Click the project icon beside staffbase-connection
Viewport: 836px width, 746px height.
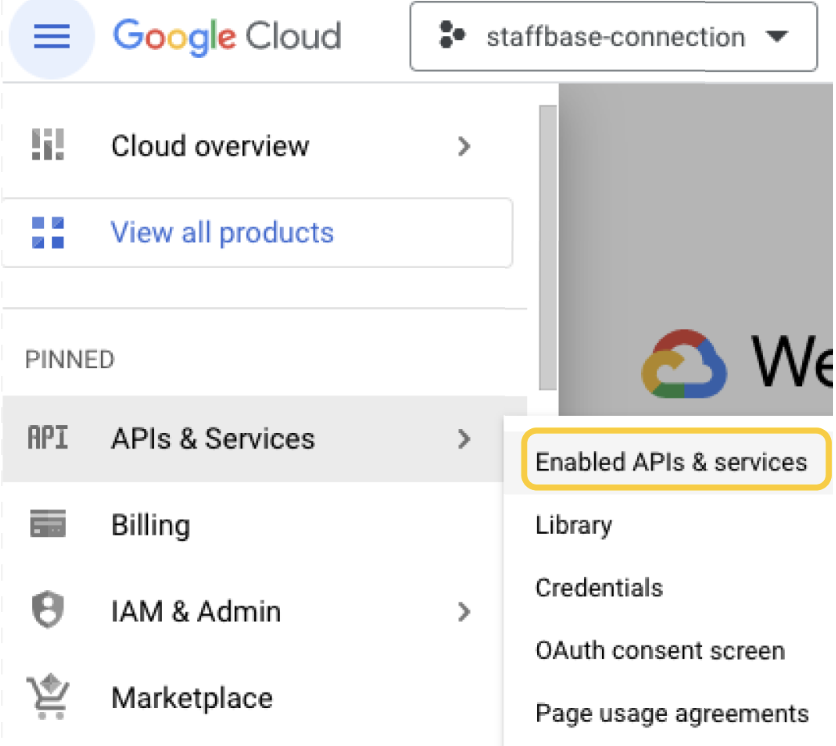[x=453, y=38]
